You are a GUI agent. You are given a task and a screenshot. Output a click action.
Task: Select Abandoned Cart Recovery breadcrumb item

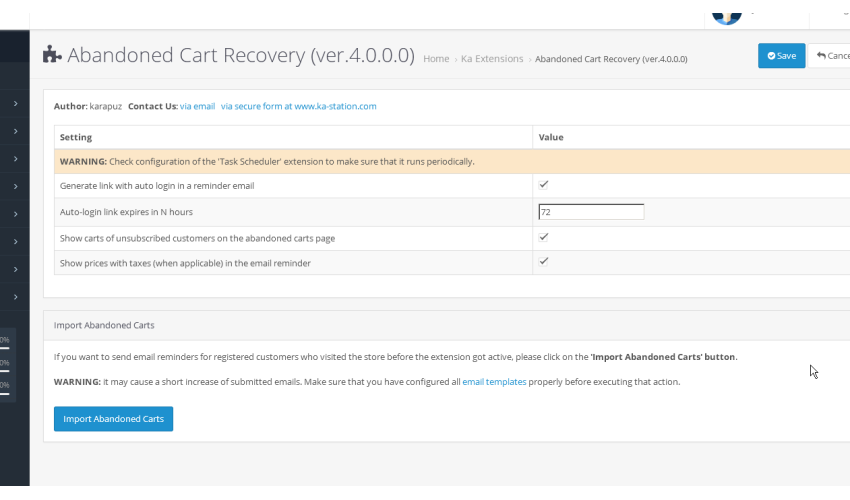[611, 59]
